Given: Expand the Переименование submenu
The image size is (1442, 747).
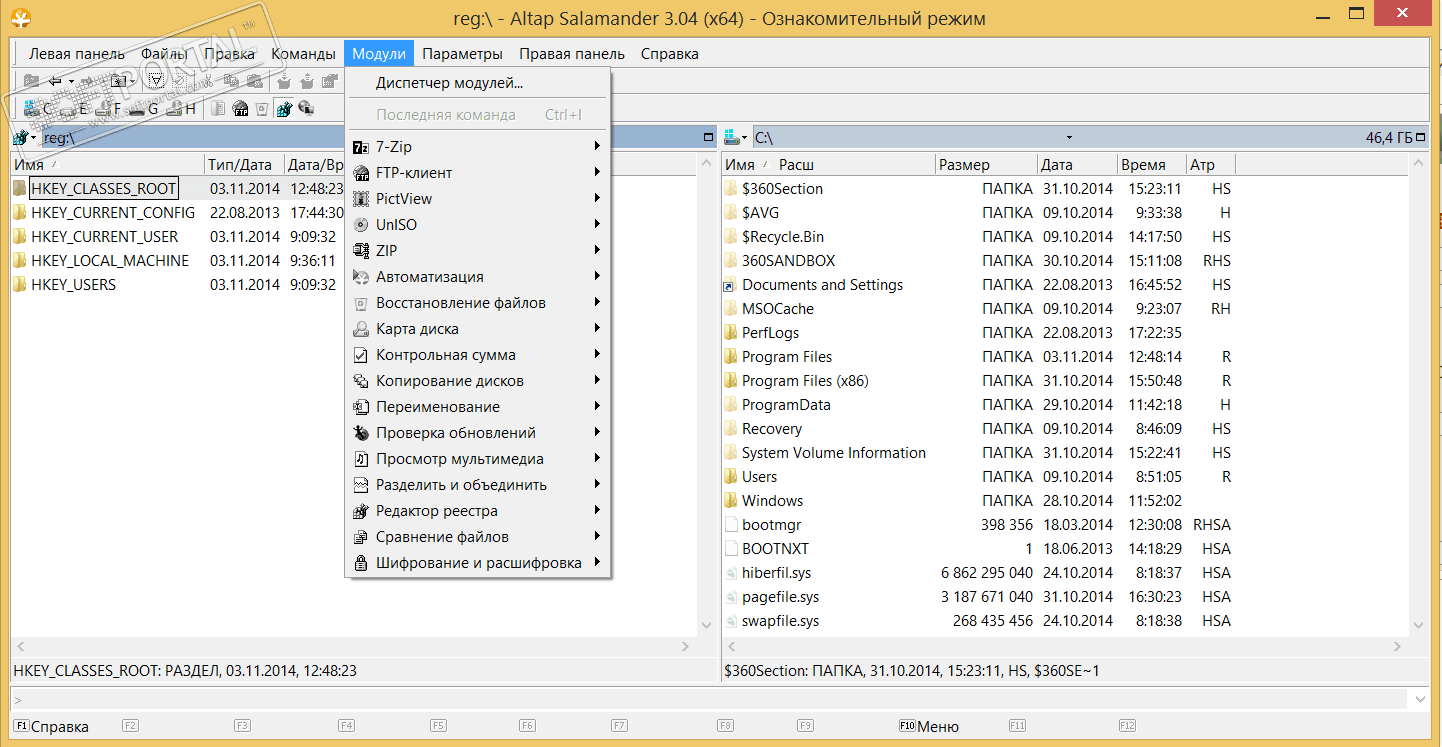Looking at the screenshot, I should (478, 406).
